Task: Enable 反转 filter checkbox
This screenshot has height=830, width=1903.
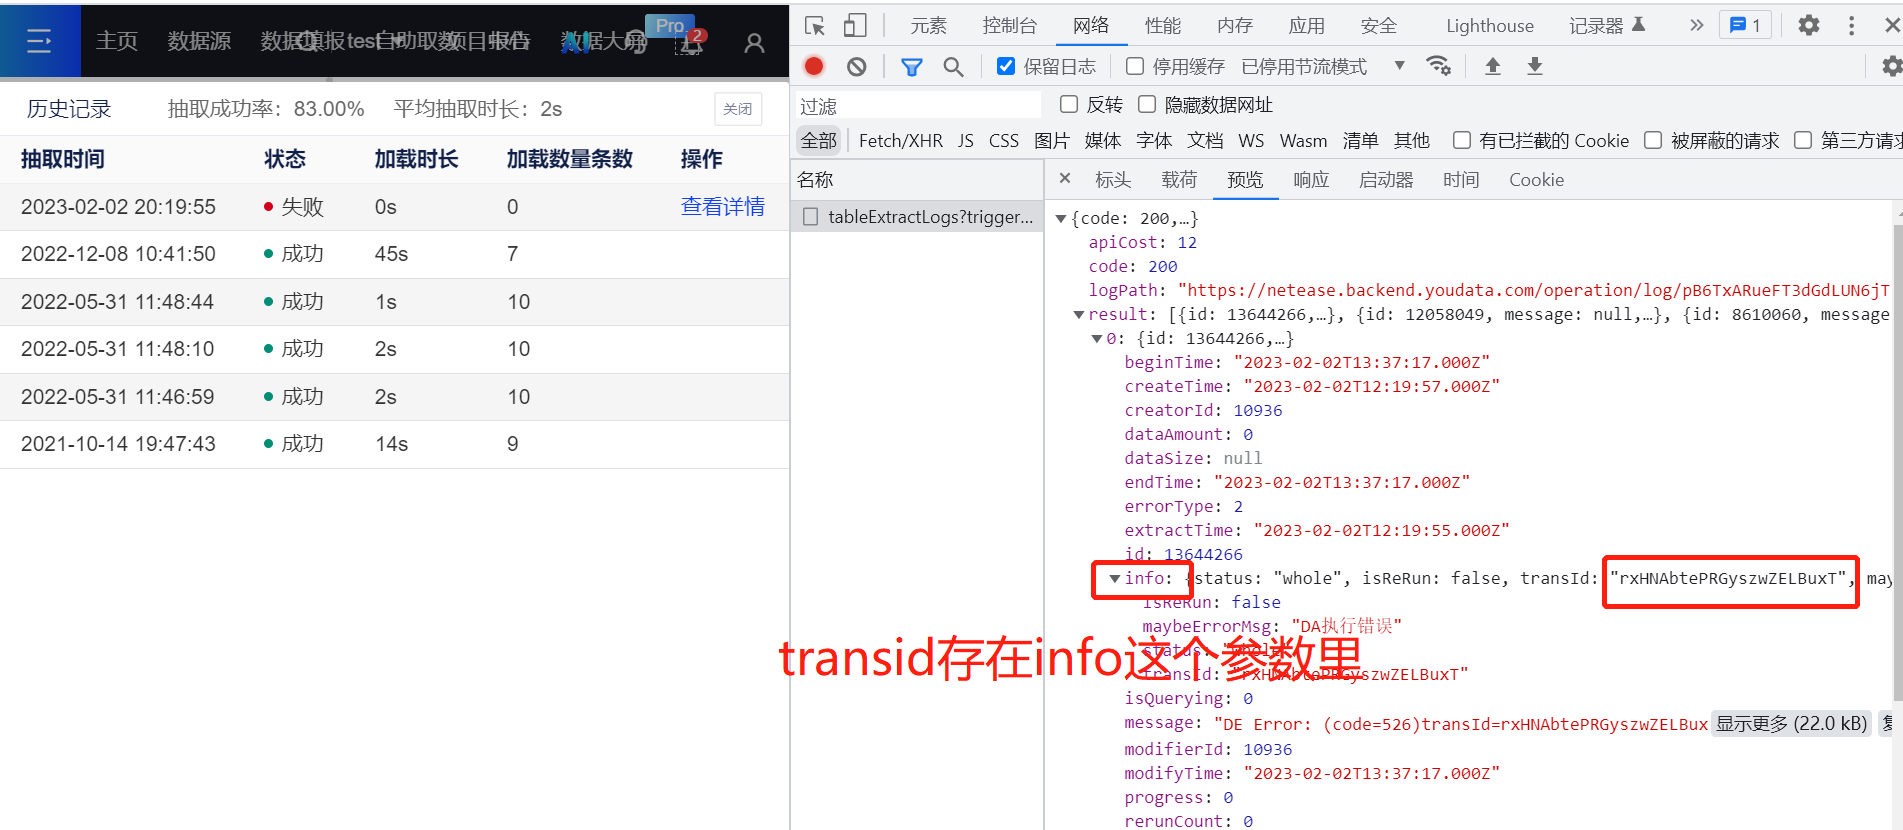Action: point(1069,104)
